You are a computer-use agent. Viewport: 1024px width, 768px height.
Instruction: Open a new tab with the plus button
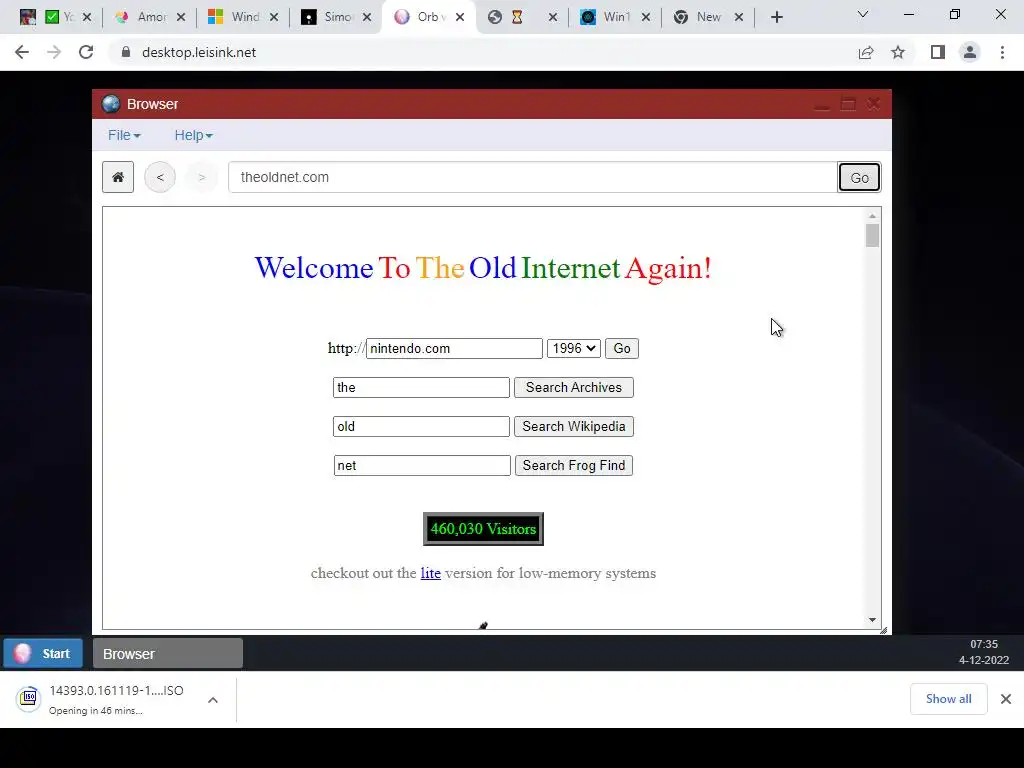pyautogui.click(x=776, y=17)
